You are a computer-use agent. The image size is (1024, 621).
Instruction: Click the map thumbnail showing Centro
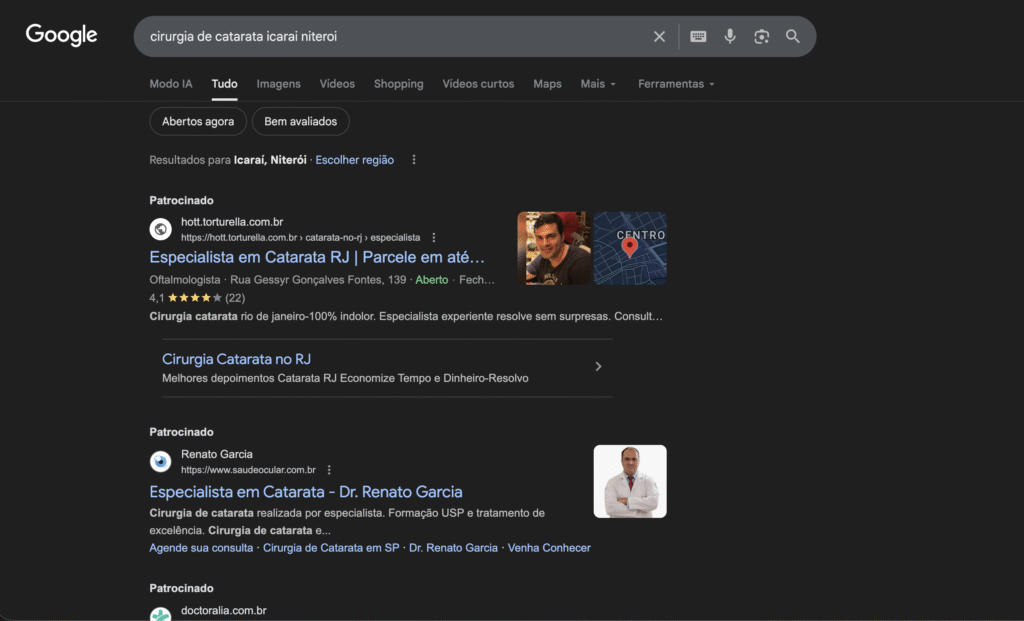(x=630, y=248)
